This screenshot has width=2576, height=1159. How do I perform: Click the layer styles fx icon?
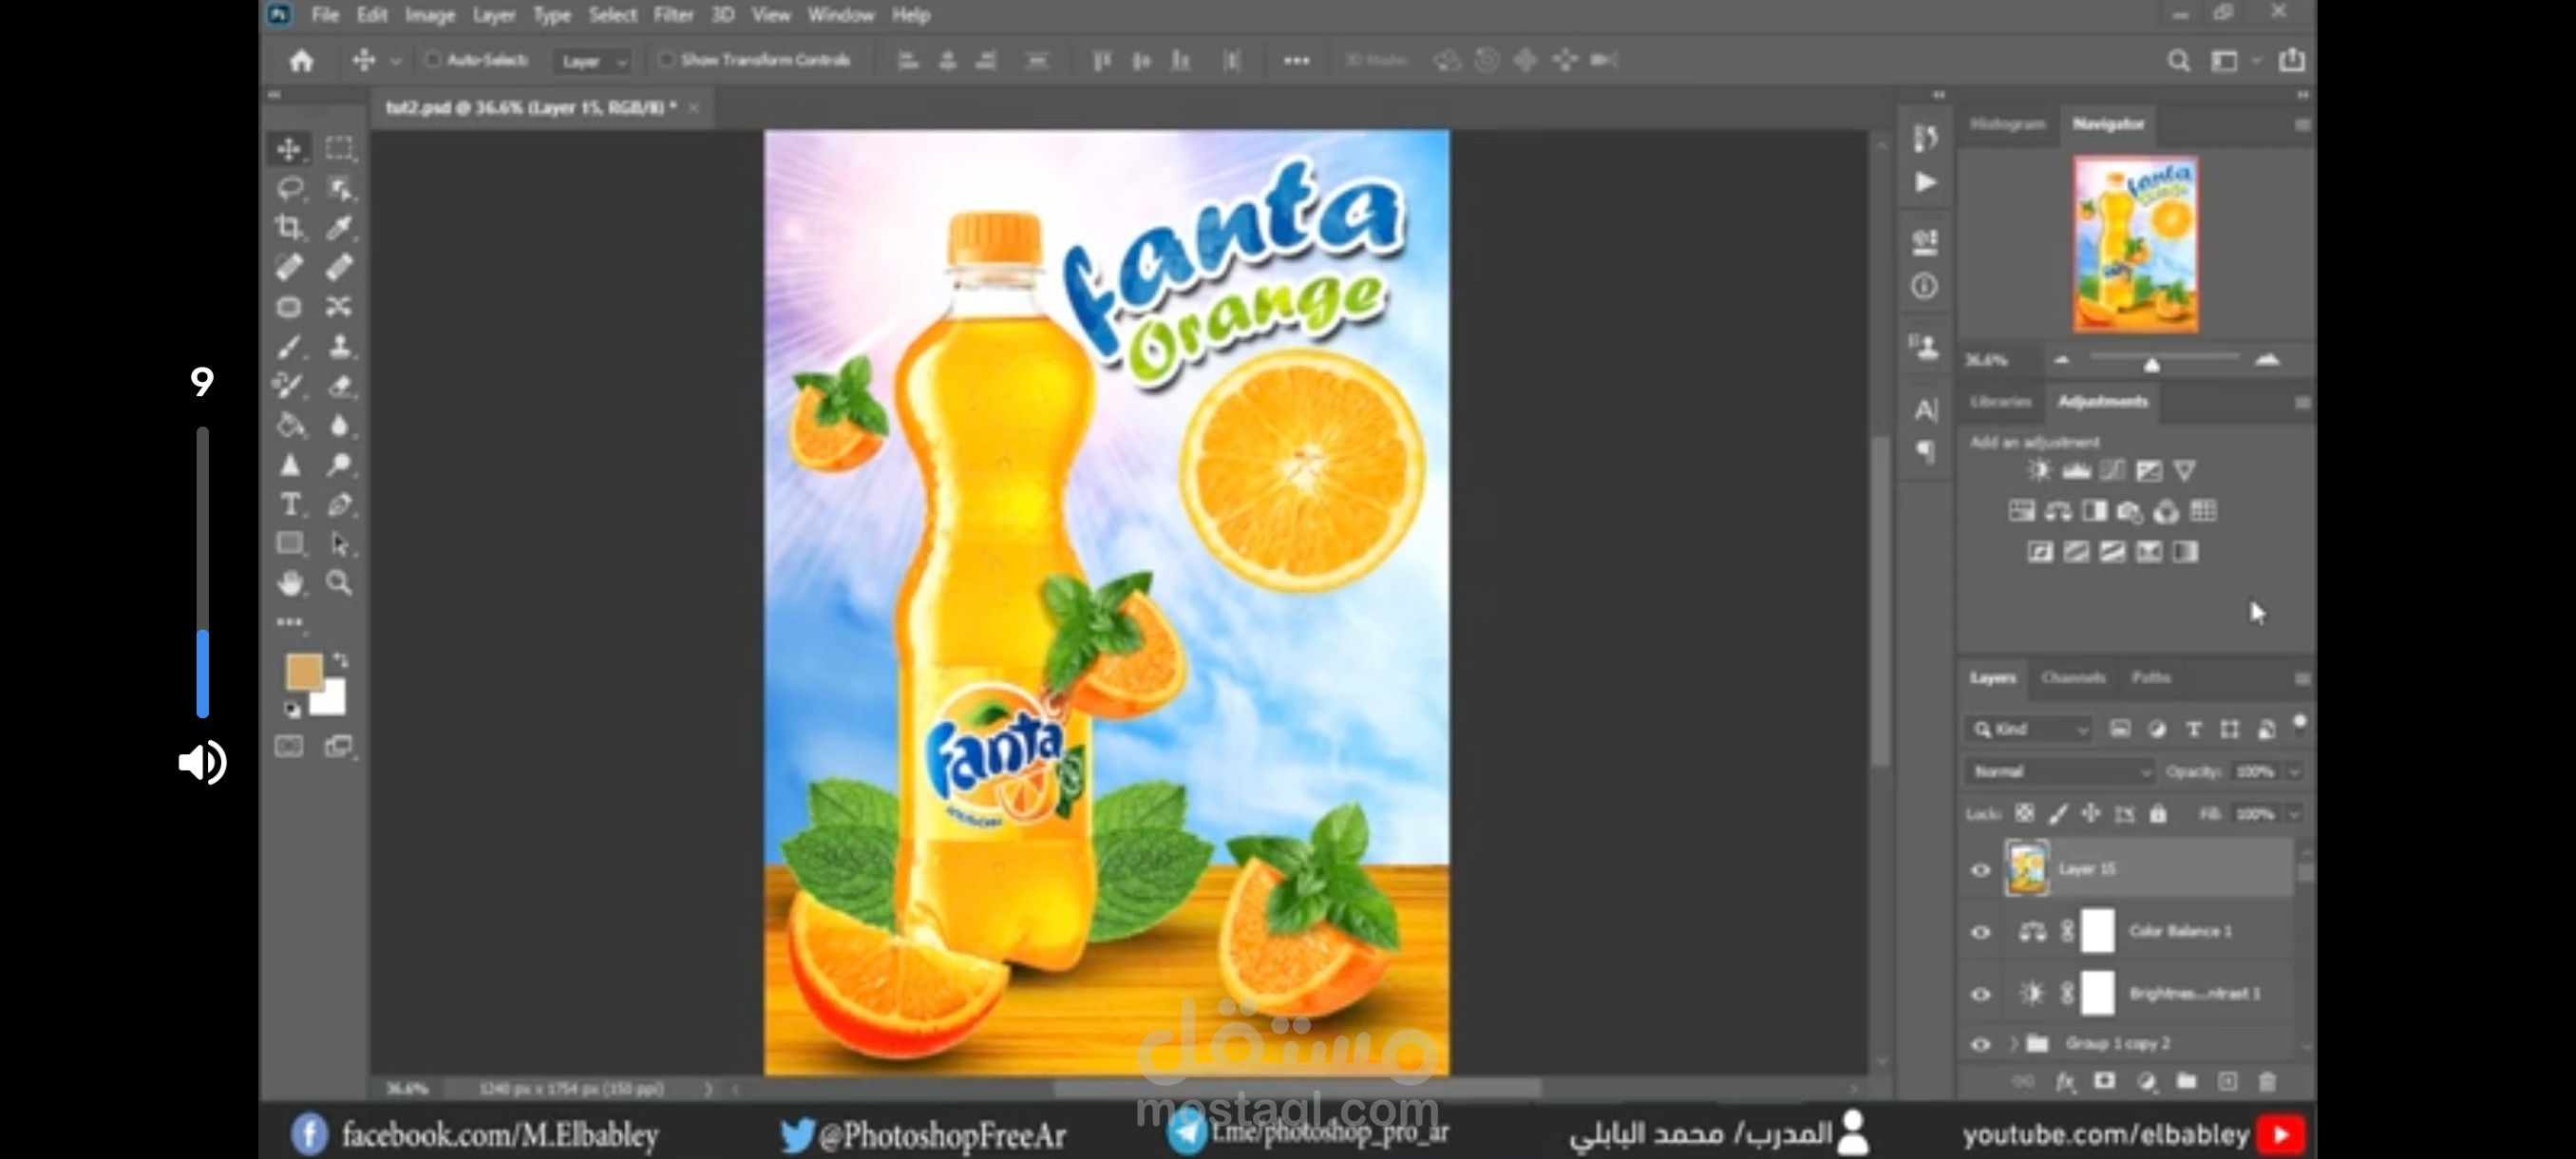coord(2065,1082)
